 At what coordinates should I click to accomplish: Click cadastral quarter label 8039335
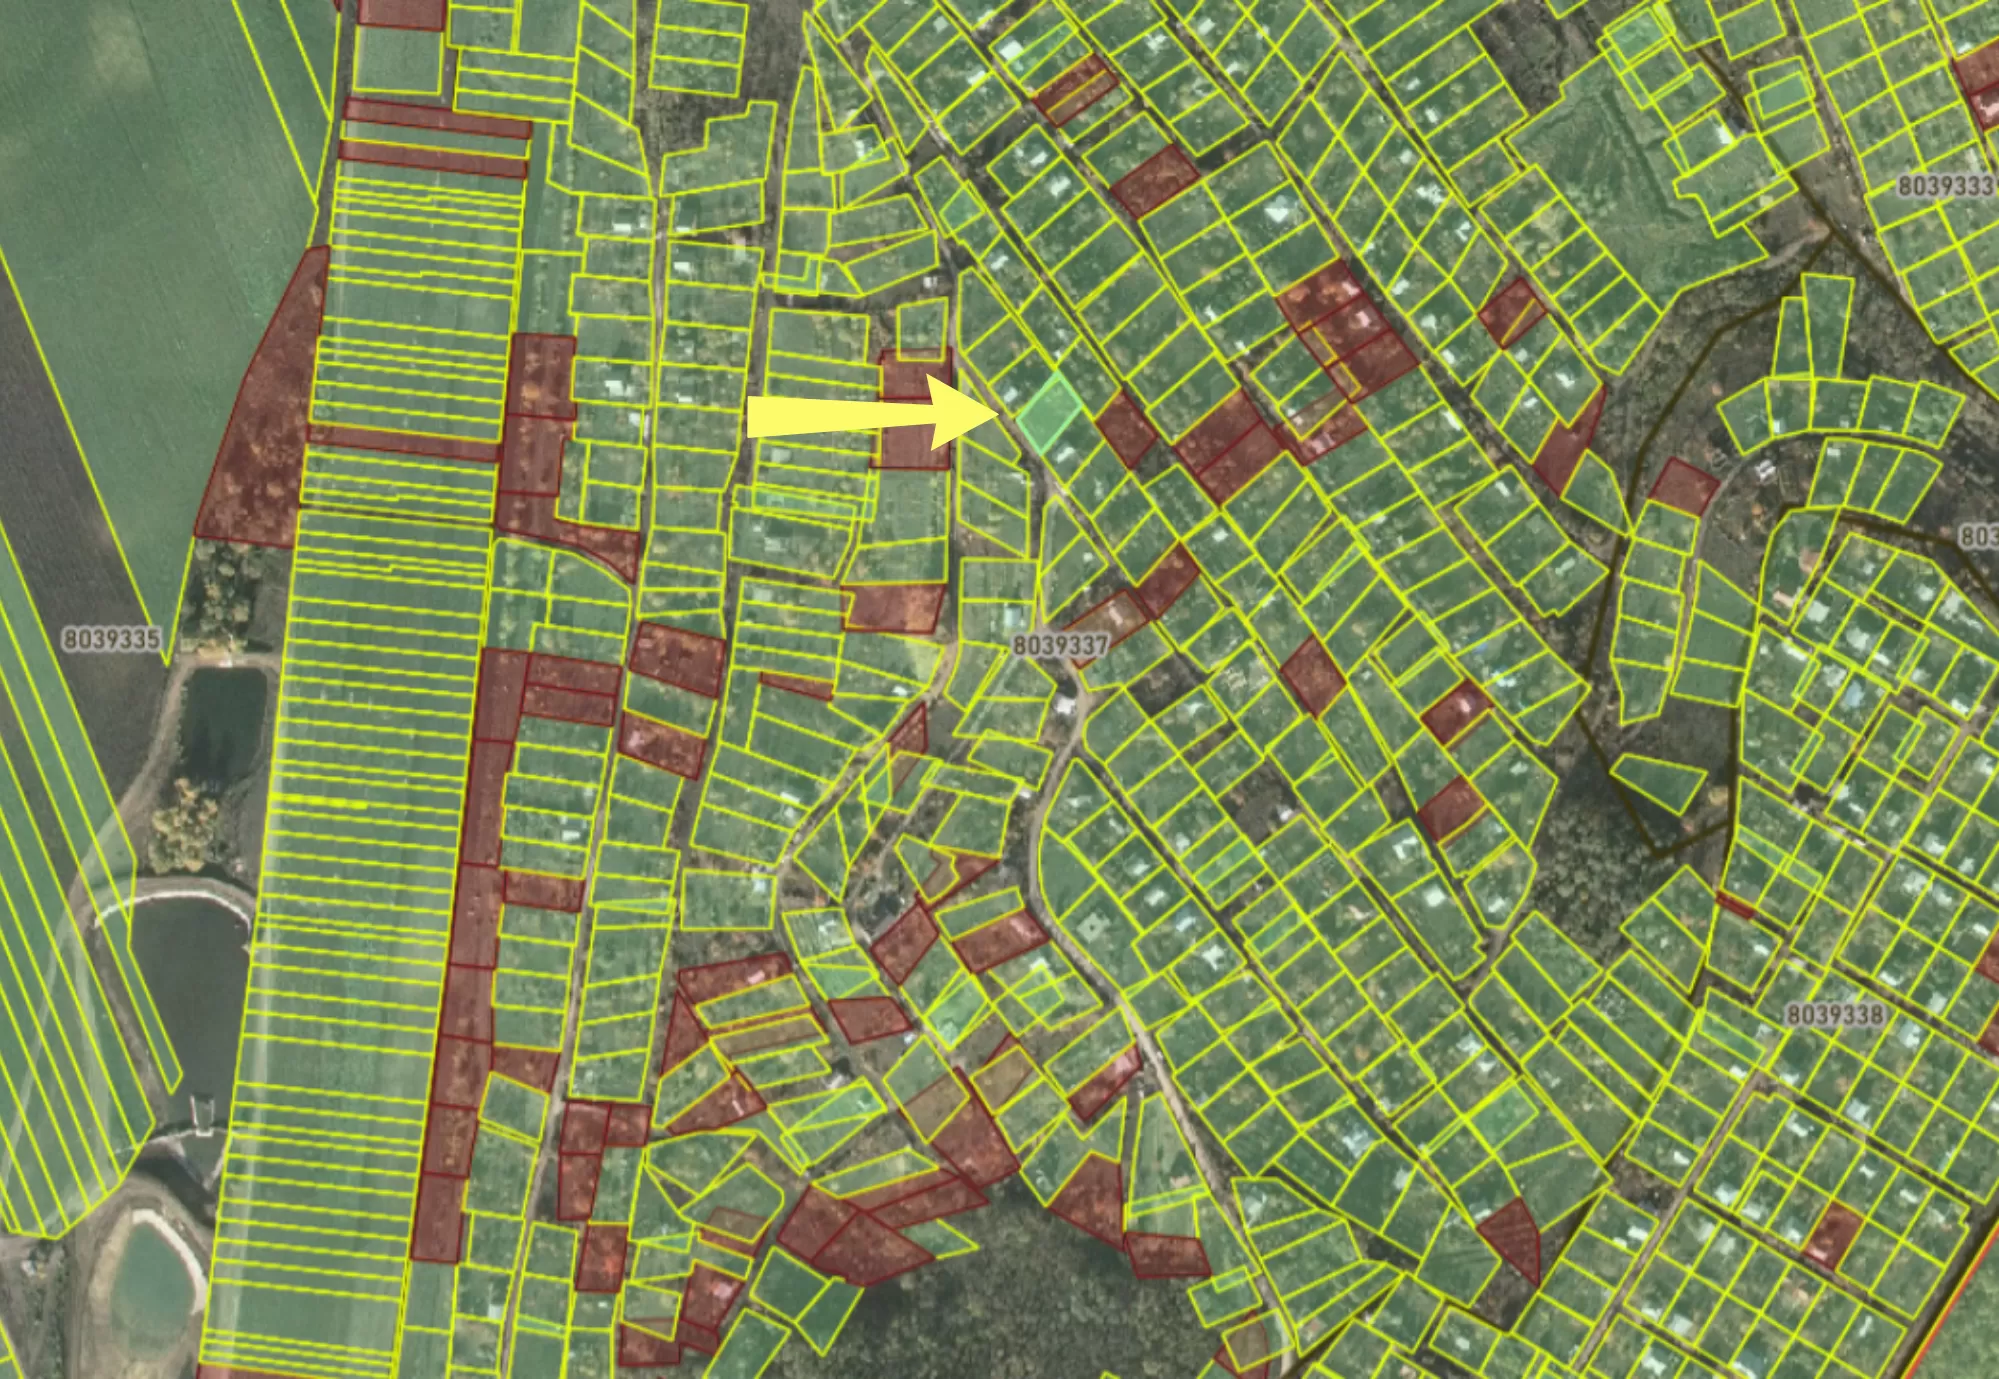click(111, 639)
